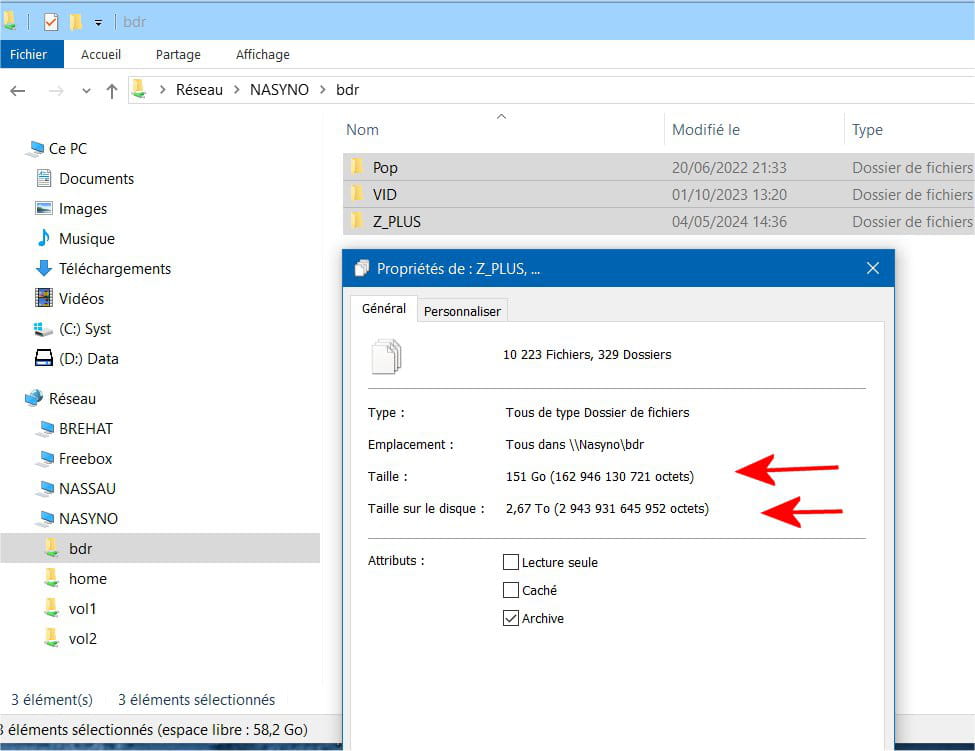The image size is (975, 751).
Task: Switch to the Partage ribbon tab
Action: coord(178,55)
